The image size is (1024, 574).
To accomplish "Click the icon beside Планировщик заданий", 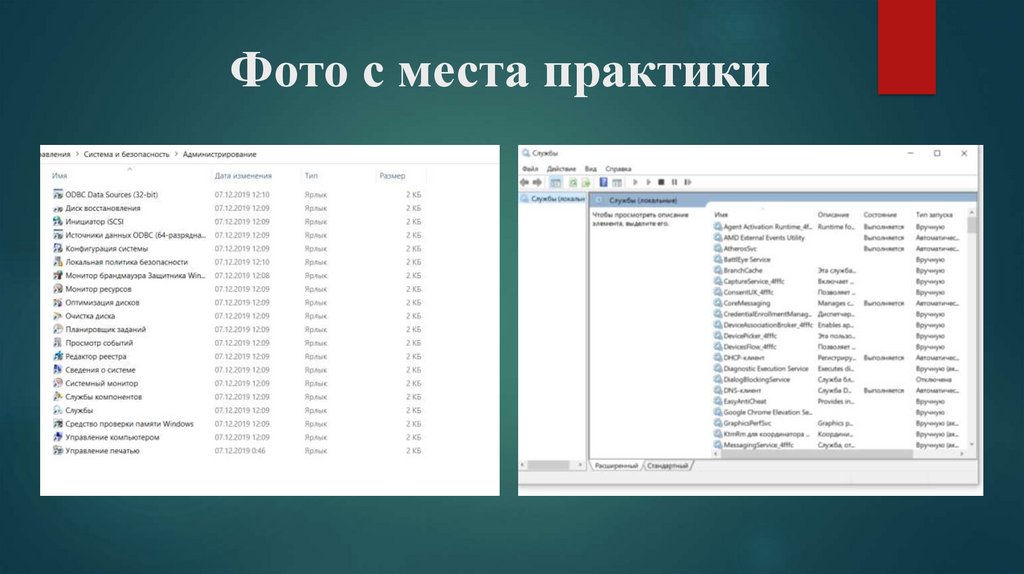I will pyautogui.click(x=58, y=329).
